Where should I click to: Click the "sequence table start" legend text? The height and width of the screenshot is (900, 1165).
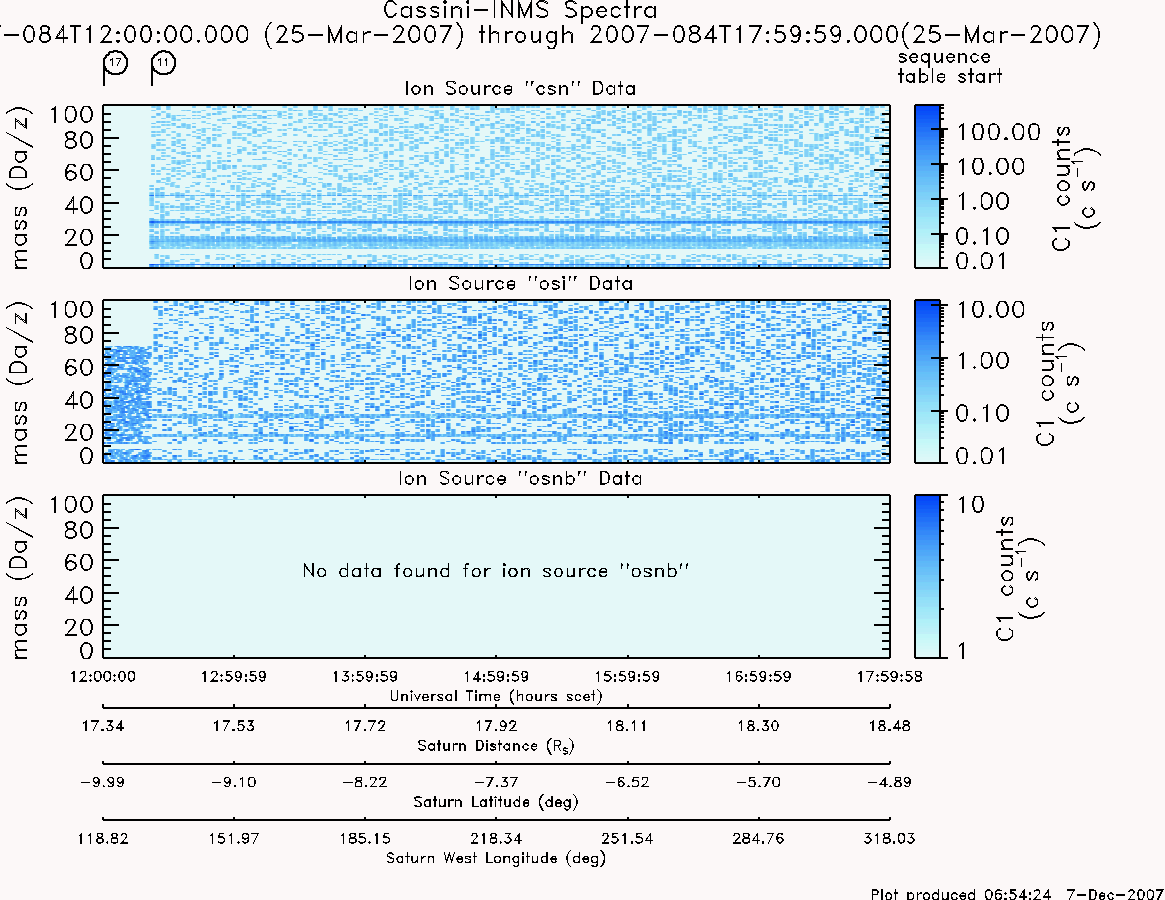950,67
